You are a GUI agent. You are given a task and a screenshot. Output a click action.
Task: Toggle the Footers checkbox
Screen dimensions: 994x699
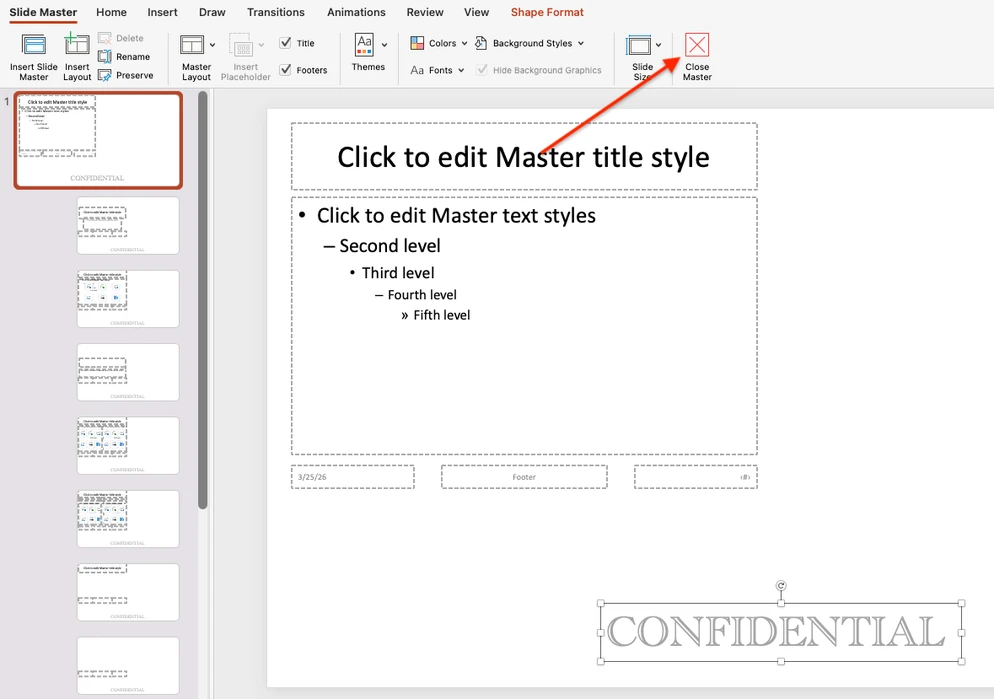click(x=286, y=70)
